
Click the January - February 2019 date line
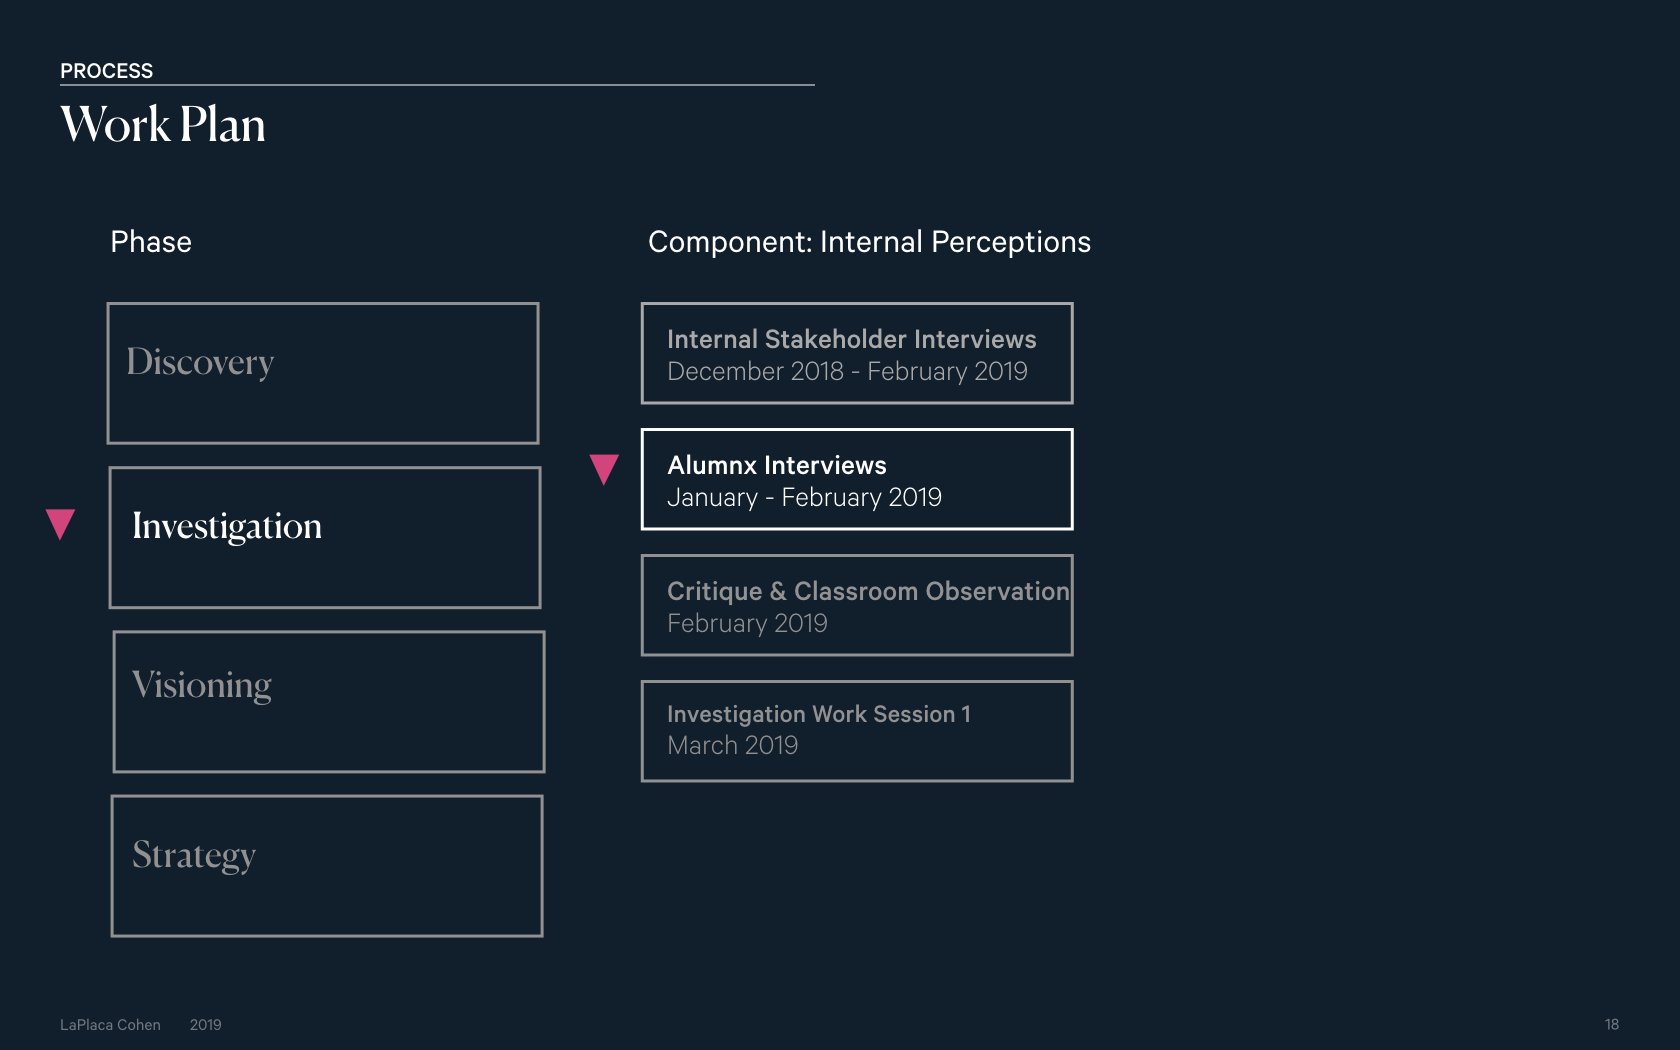click(804, 497)
